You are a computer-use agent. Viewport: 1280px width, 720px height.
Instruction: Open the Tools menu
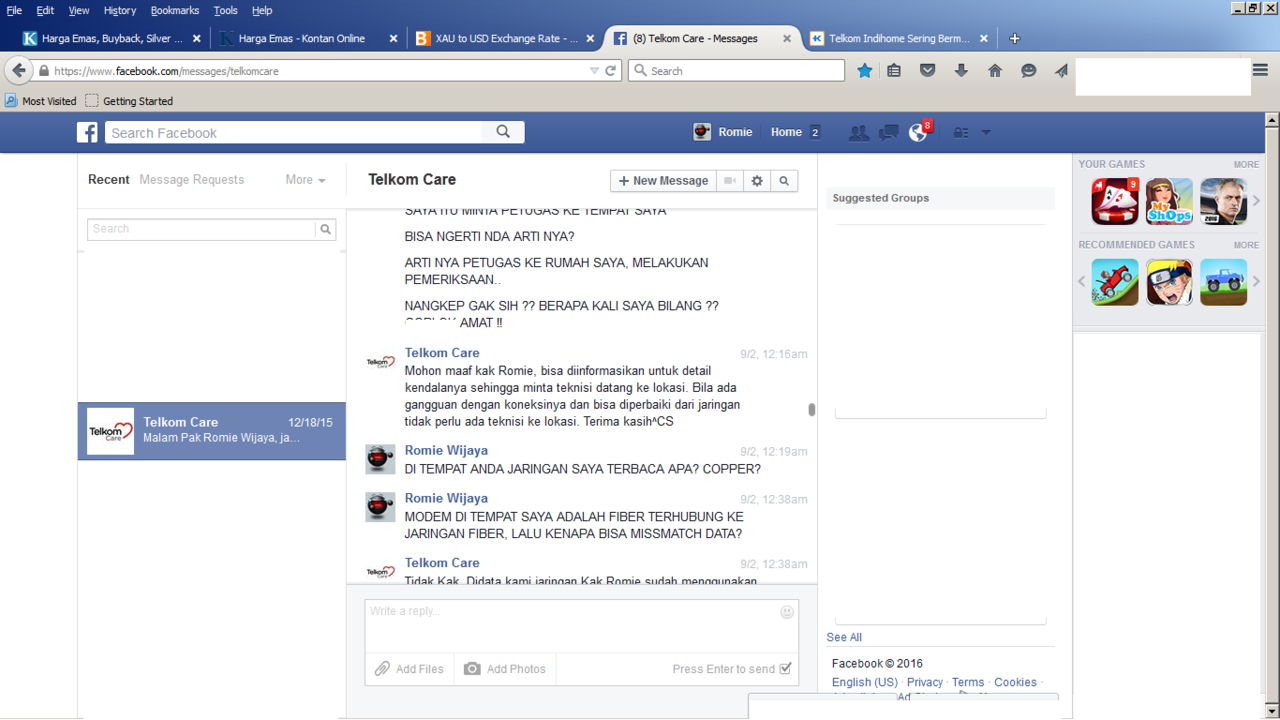point(226,10)
